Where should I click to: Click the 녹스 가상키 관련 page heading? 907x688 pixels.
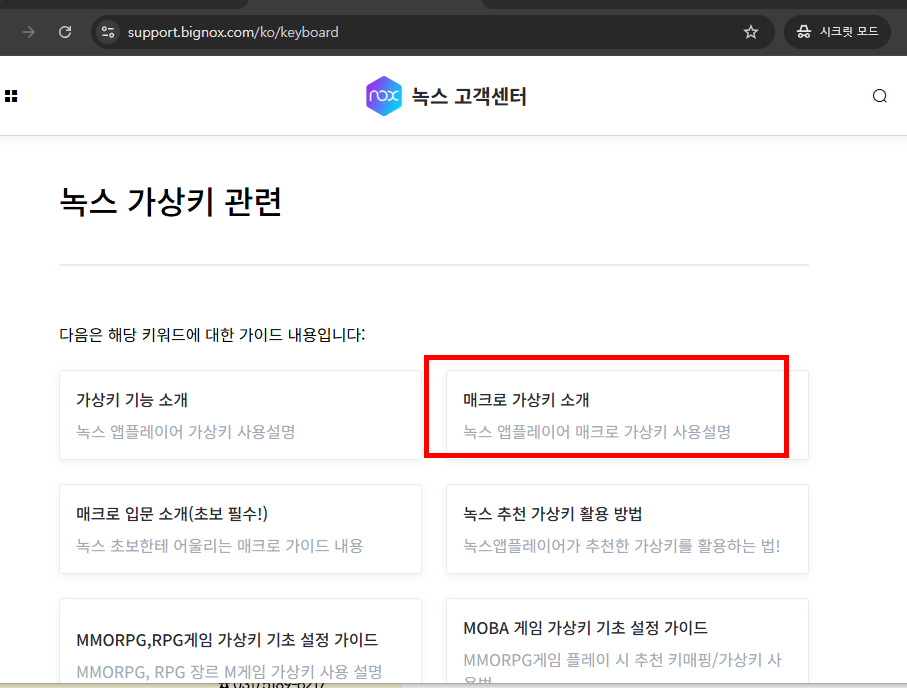click(x=170, y=202)
